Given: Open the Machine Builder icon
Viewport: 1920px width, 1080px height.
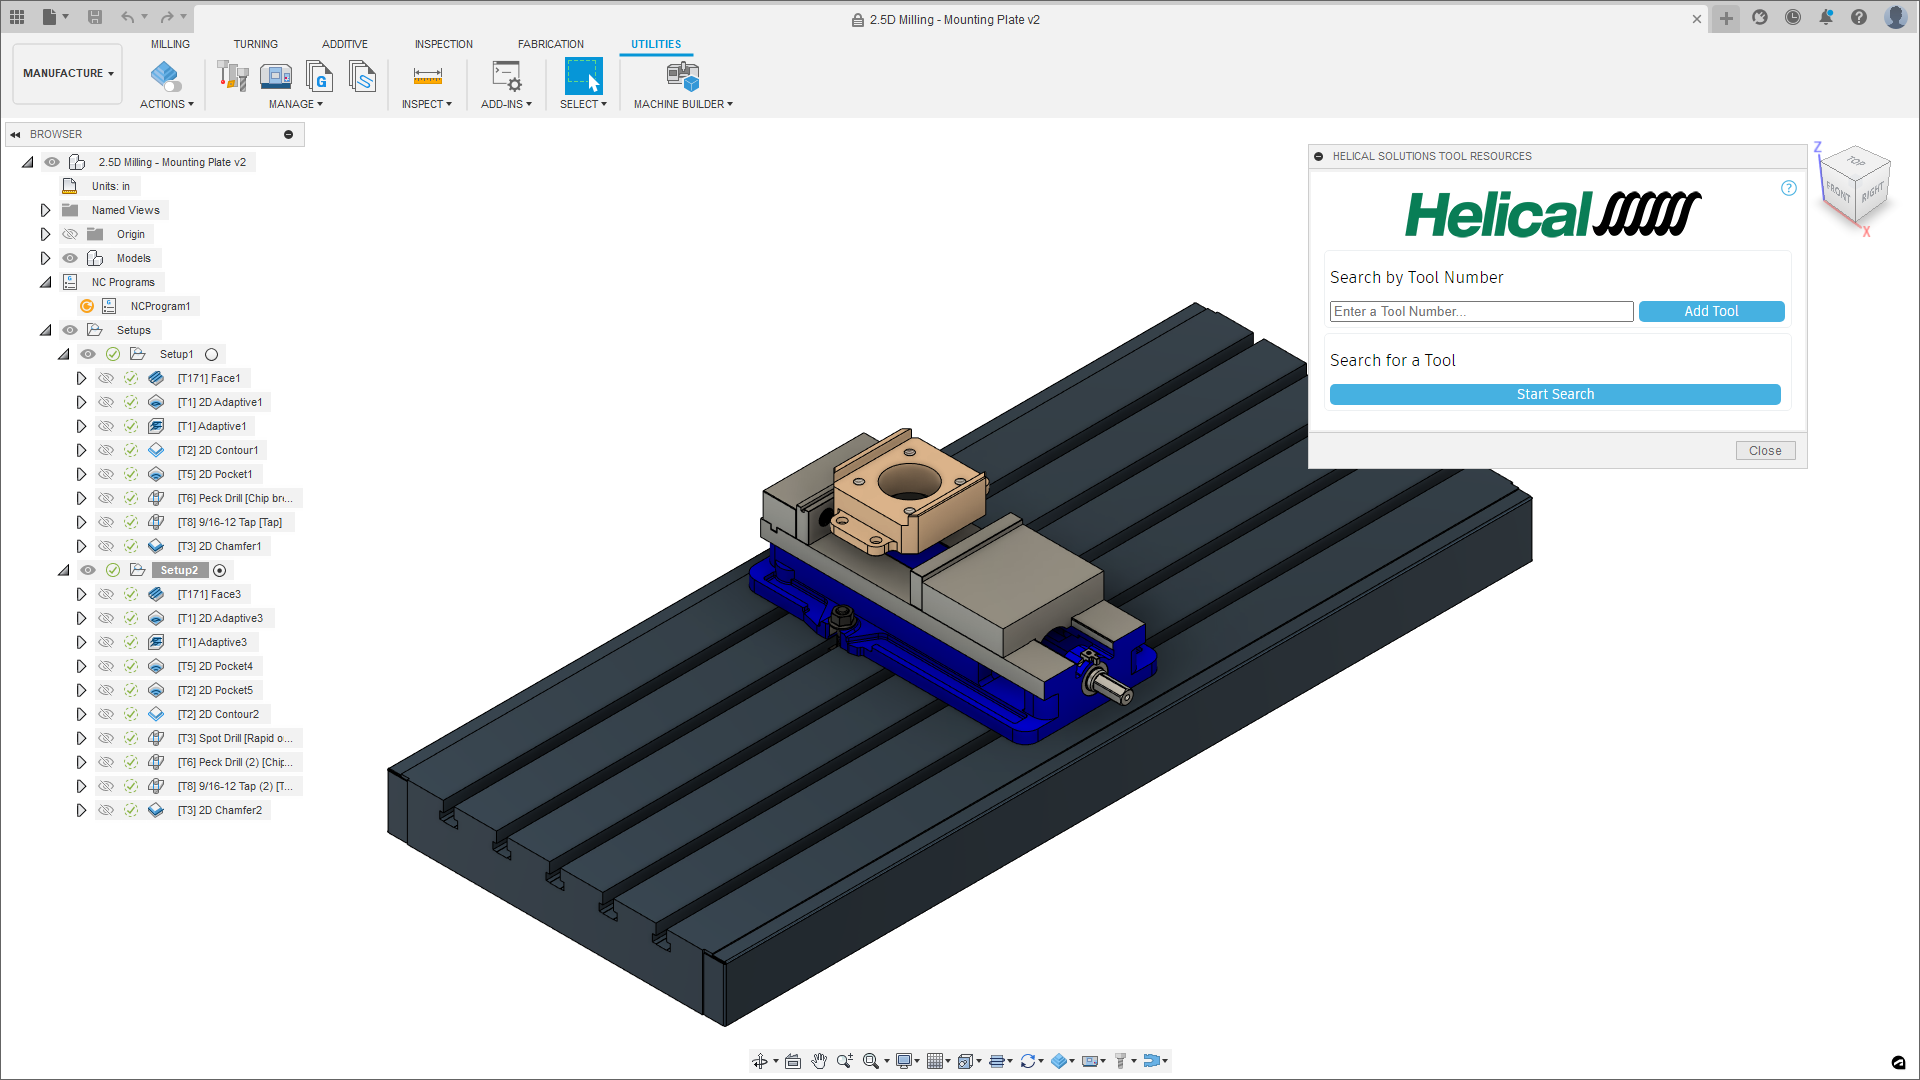Looking at the screenshot, I should [x=682, y=76].
